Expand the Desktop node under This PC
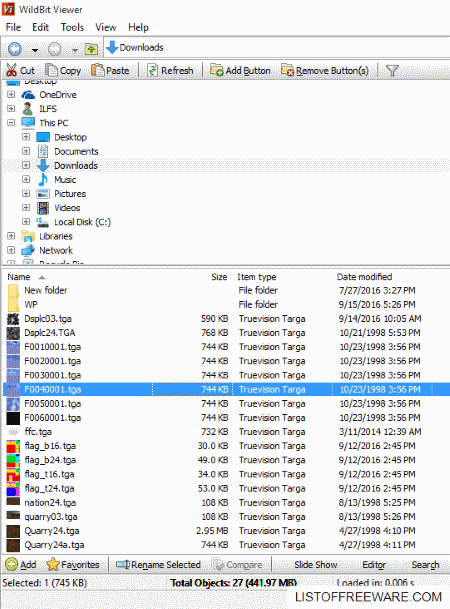Screen dimensions: 450x609 [x=26, y=137]
